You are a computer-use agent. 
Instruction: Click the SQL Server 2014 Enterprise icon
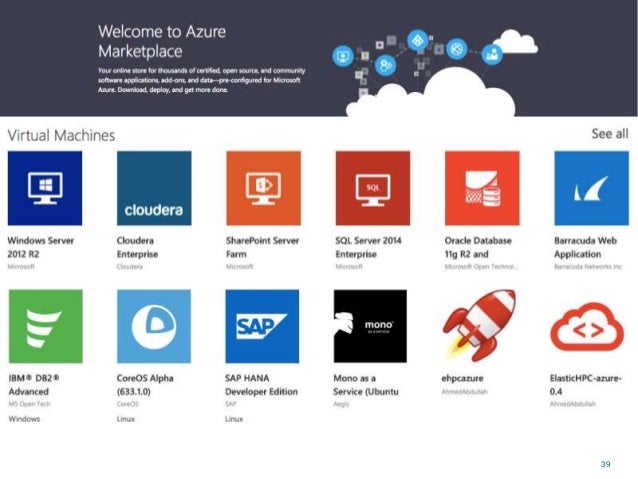click(x=373, y=188)
